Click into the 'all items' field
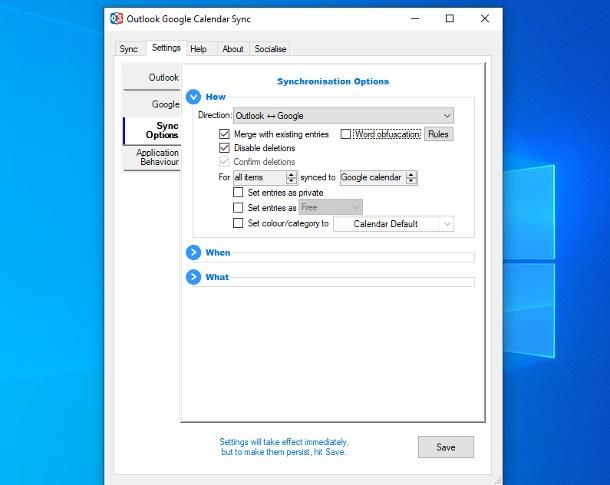Viewport: 610px width, 485px height. pos(260,178)
